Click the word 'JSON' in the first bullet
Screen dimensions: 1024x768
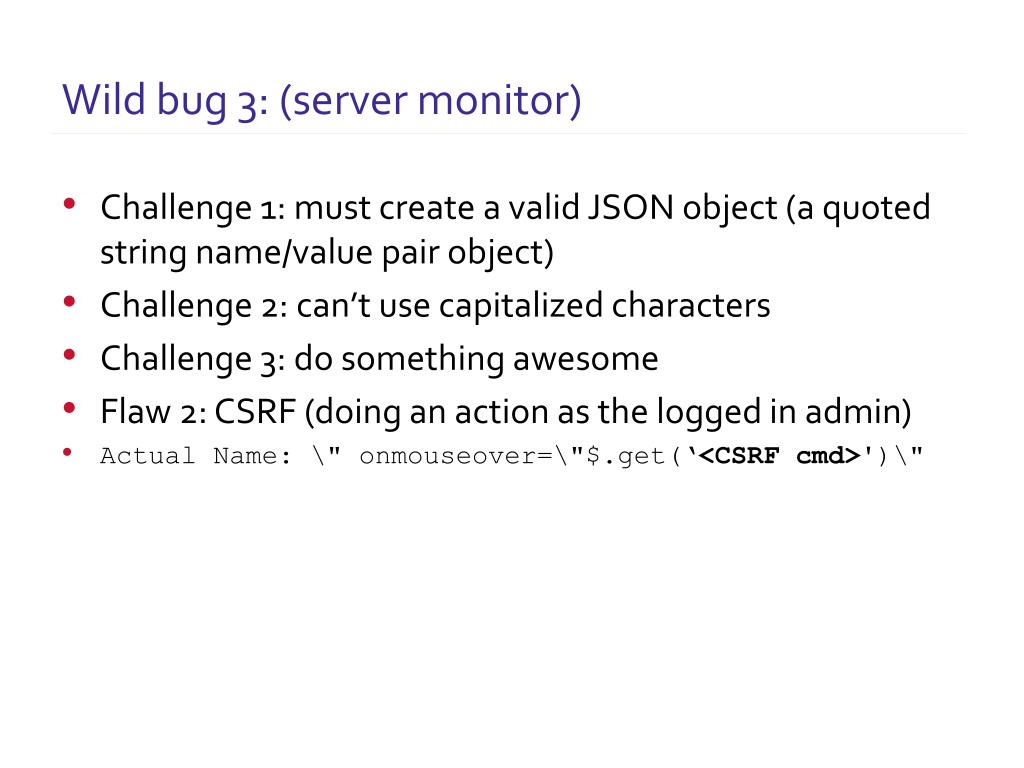[x=630, y=208]
